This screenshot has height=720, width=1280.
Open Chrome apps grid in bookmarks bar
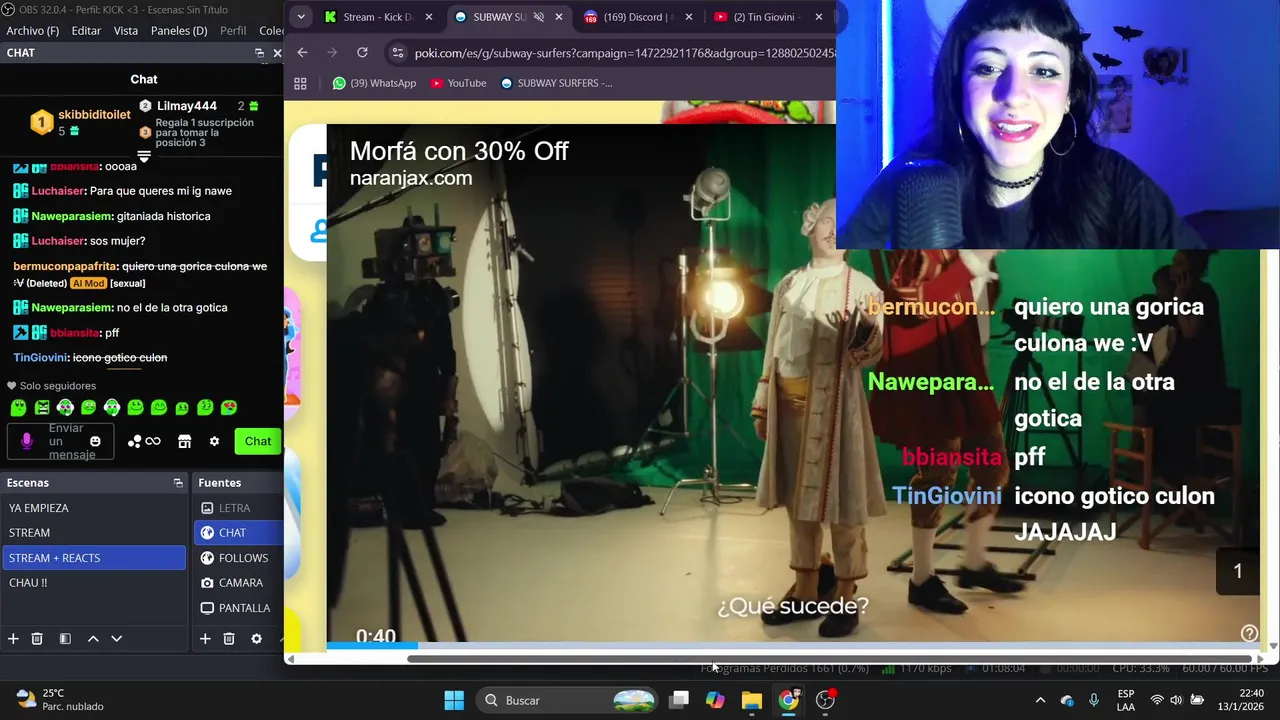click(300, 83)
